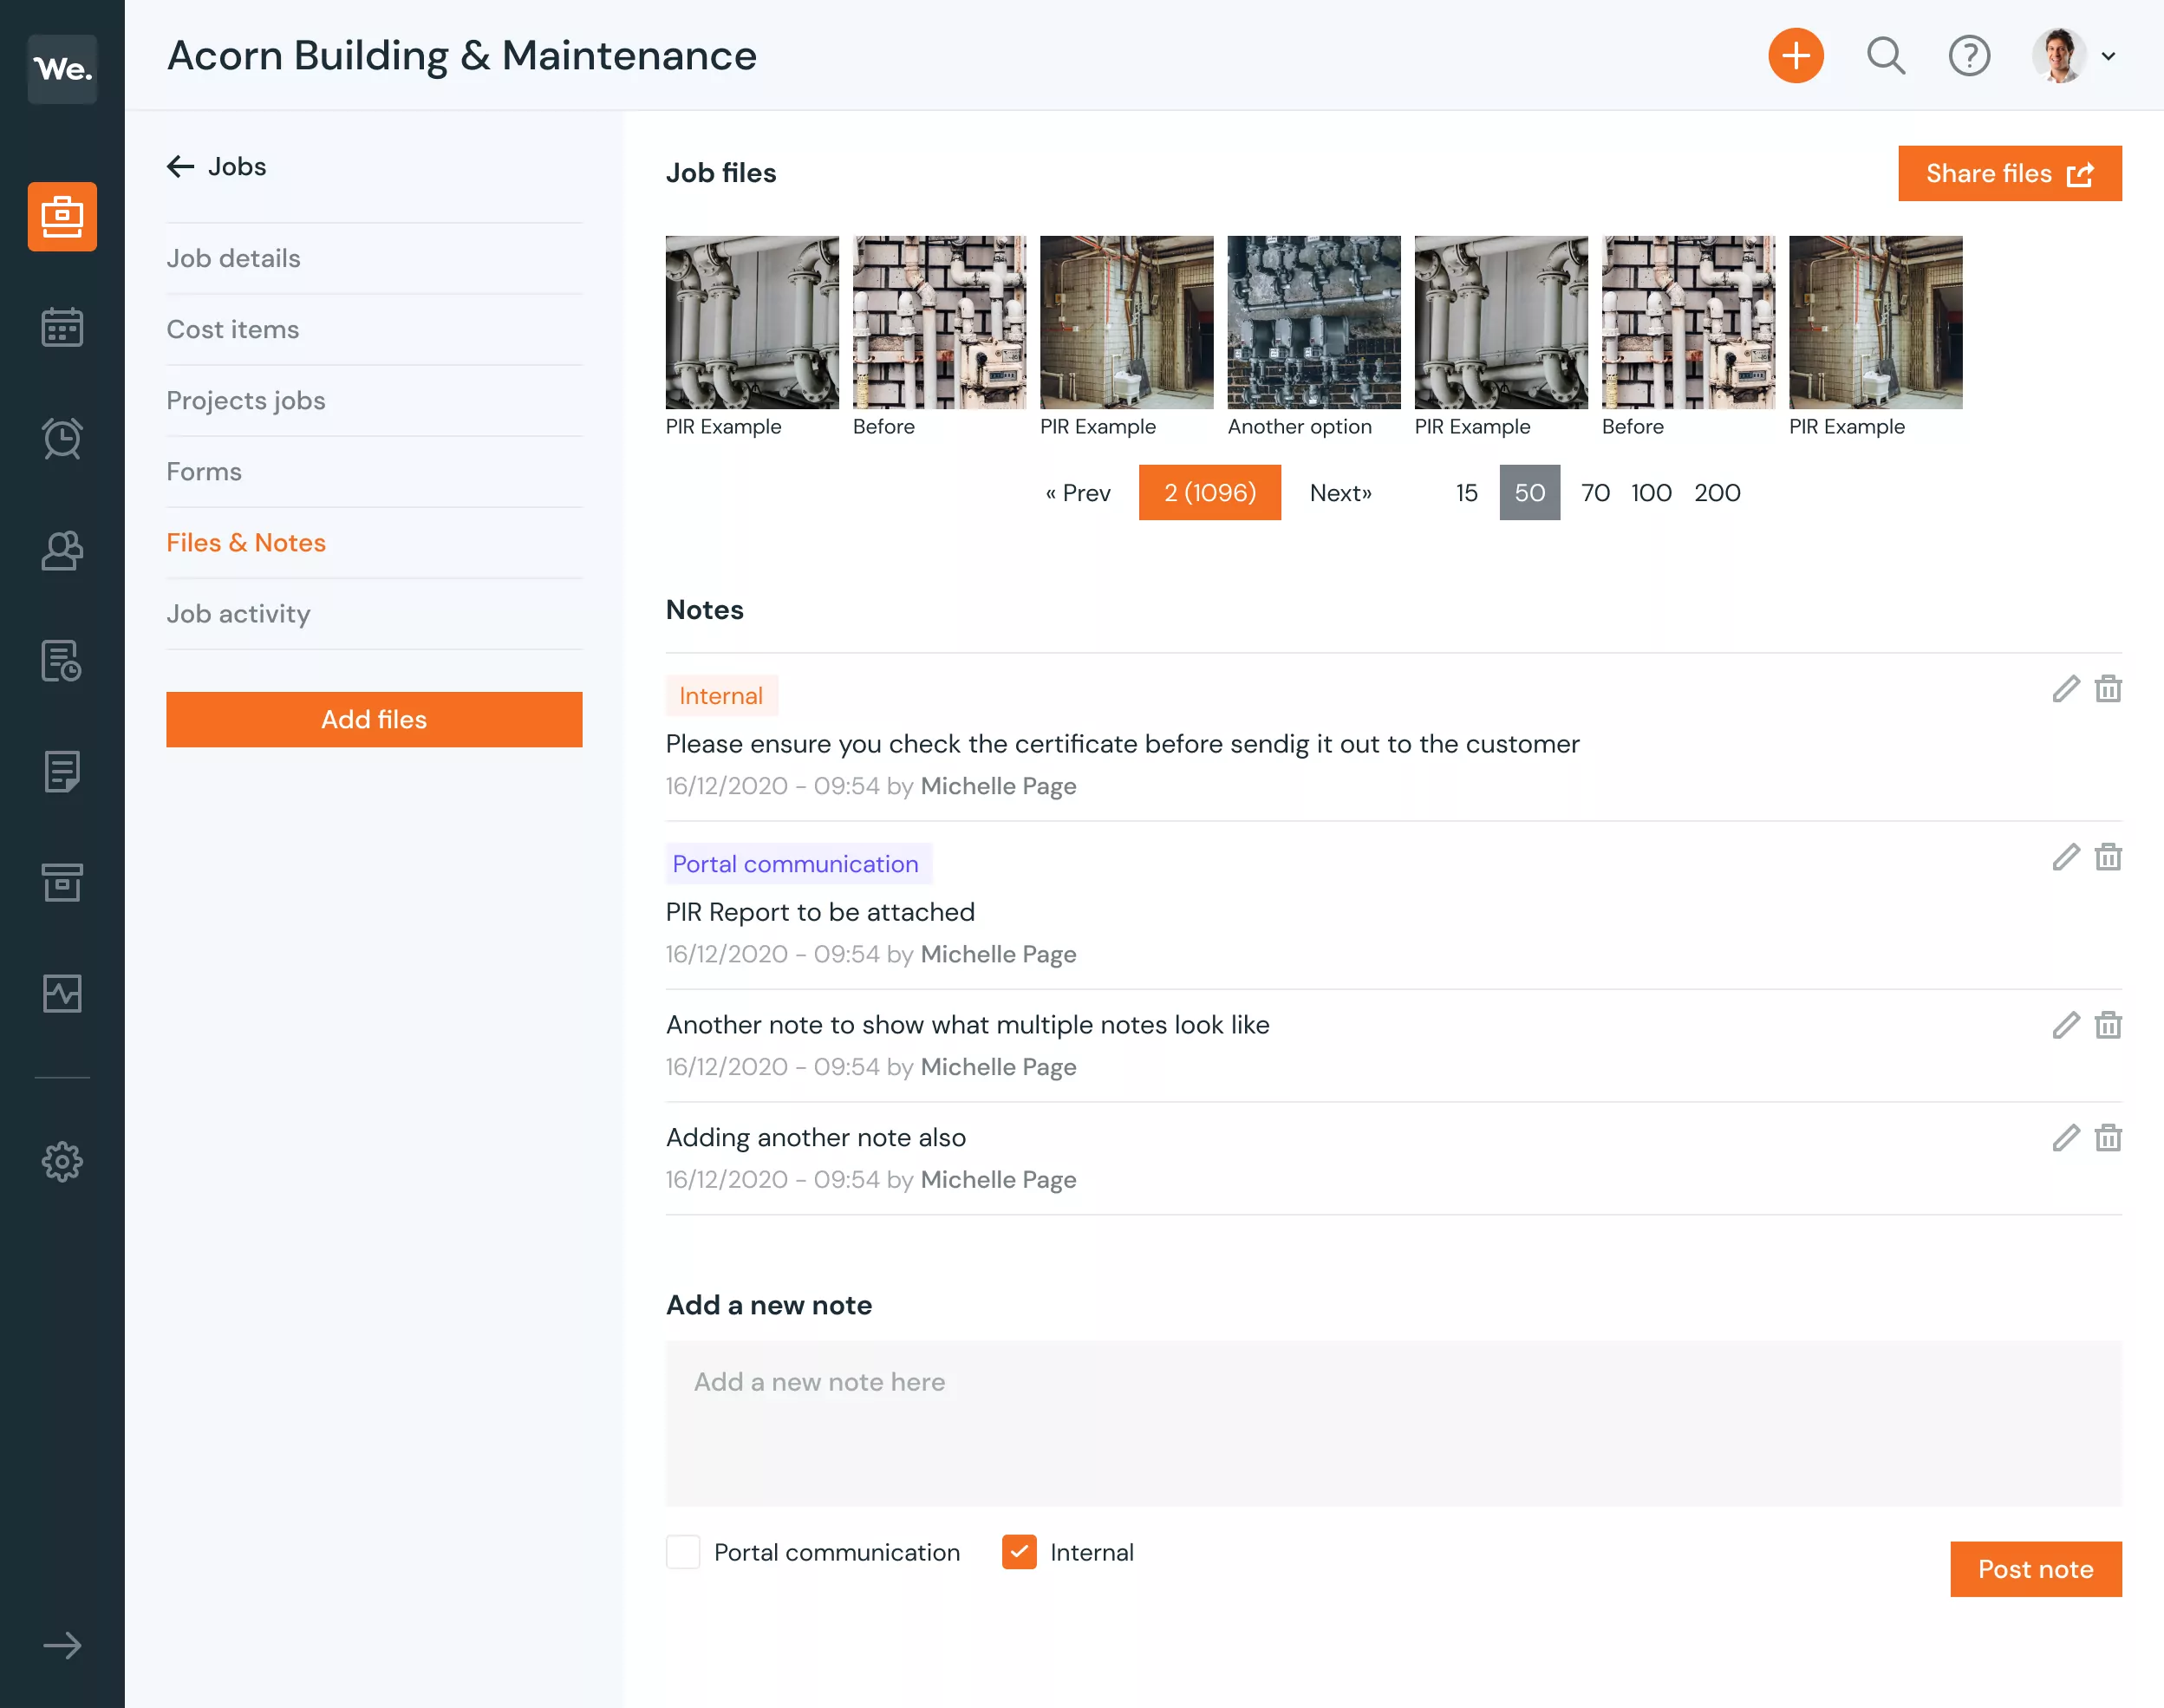The image size is (2164, 1708).
Task: Select 200 items per page view
Action: pyautogui.click(x=1716, y=492)
